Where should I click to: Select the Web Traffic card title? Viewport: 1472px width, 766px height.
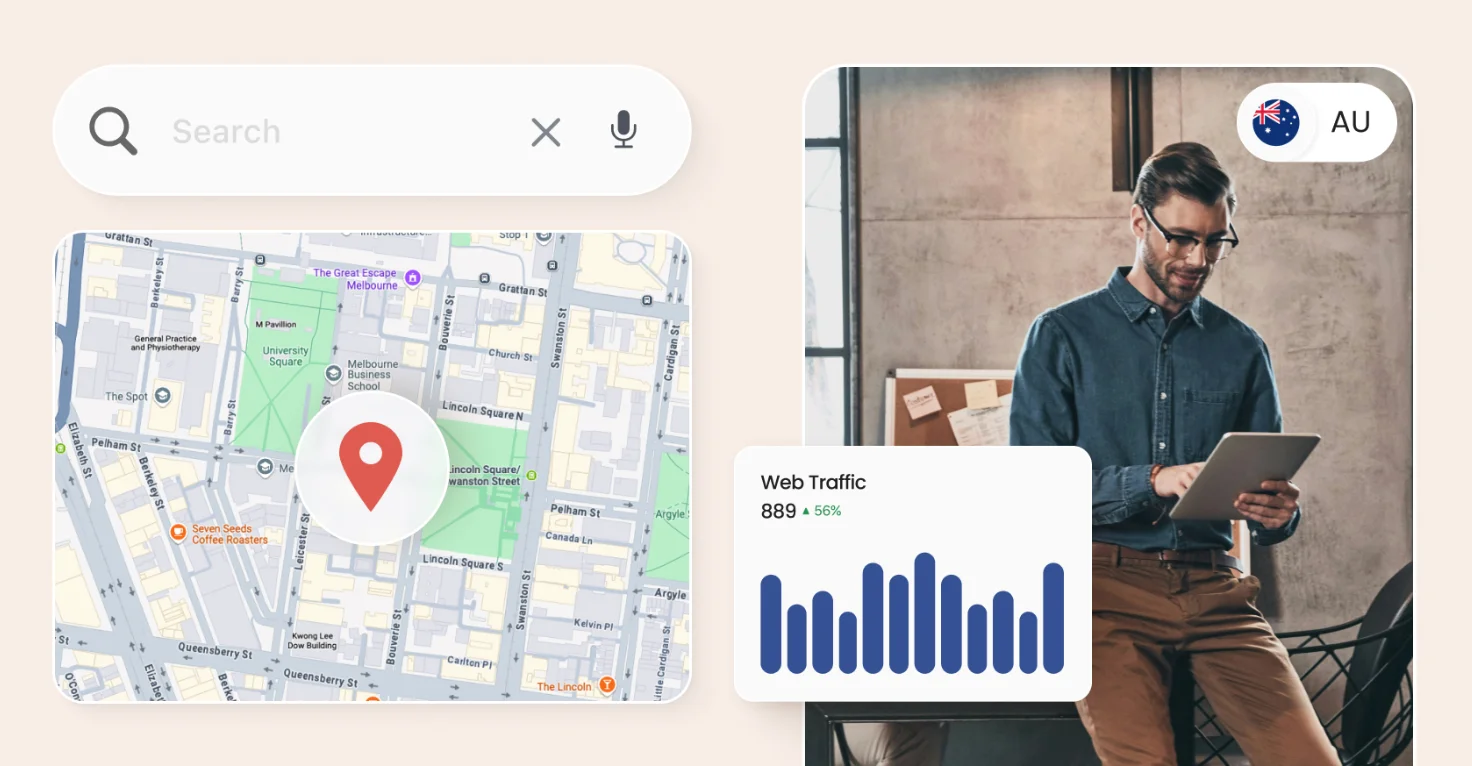[x=813, y=482]
